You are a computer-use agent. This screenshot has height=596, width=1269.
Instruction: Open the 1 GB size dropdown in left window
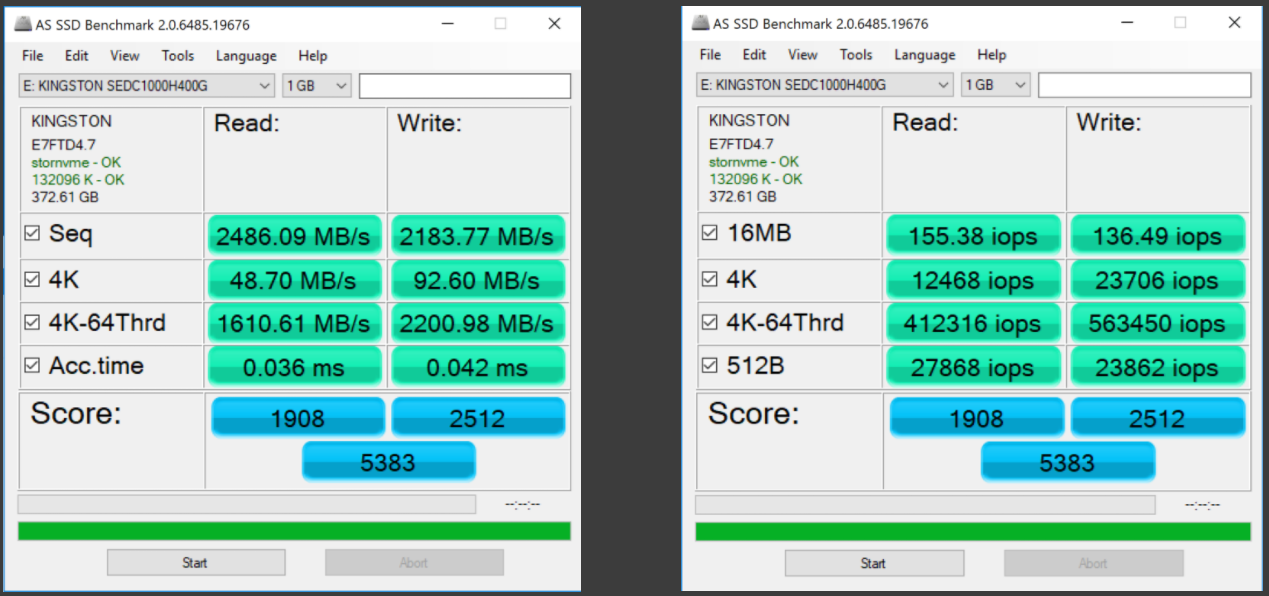pyautogui.click(x=316, y=86)
